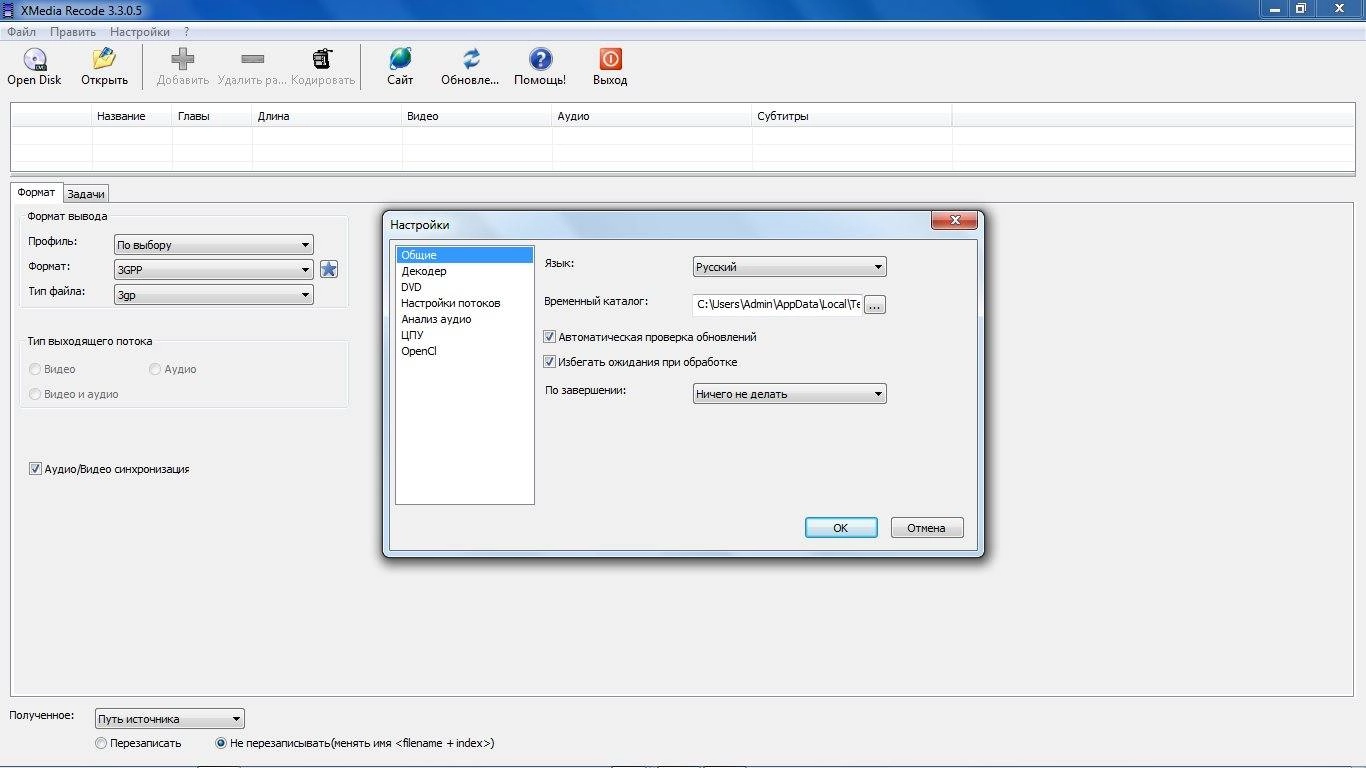
Task: Close the Настройки dialog with X
Action: tap(953, 220)
